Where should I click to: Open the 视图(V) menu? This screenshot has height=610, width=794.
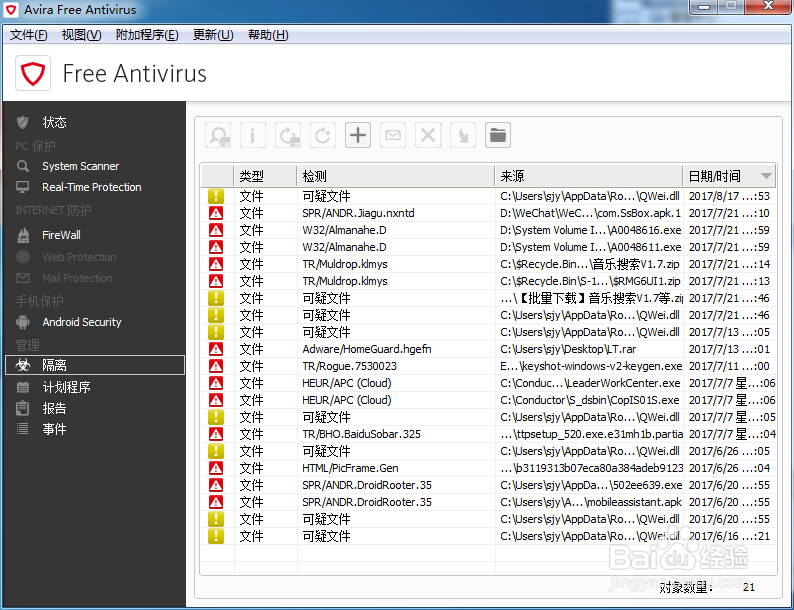[x=82, y=35]
